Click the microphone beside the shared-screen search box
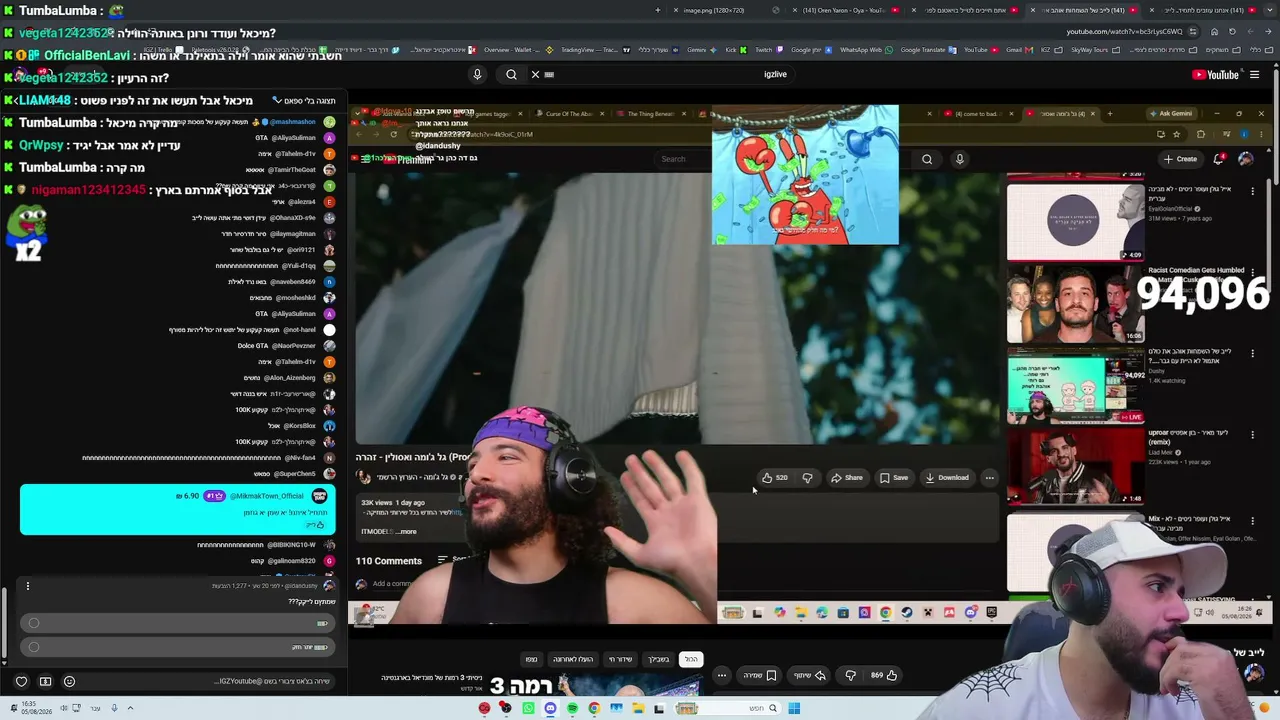1280x720 pixels. 959,159
